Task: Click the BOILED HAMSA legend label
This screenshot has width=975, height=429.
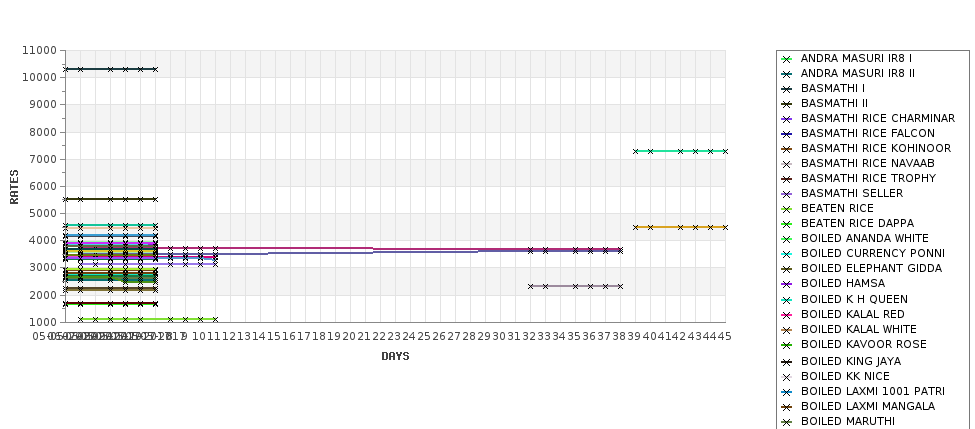Action: tap(843, 283)
